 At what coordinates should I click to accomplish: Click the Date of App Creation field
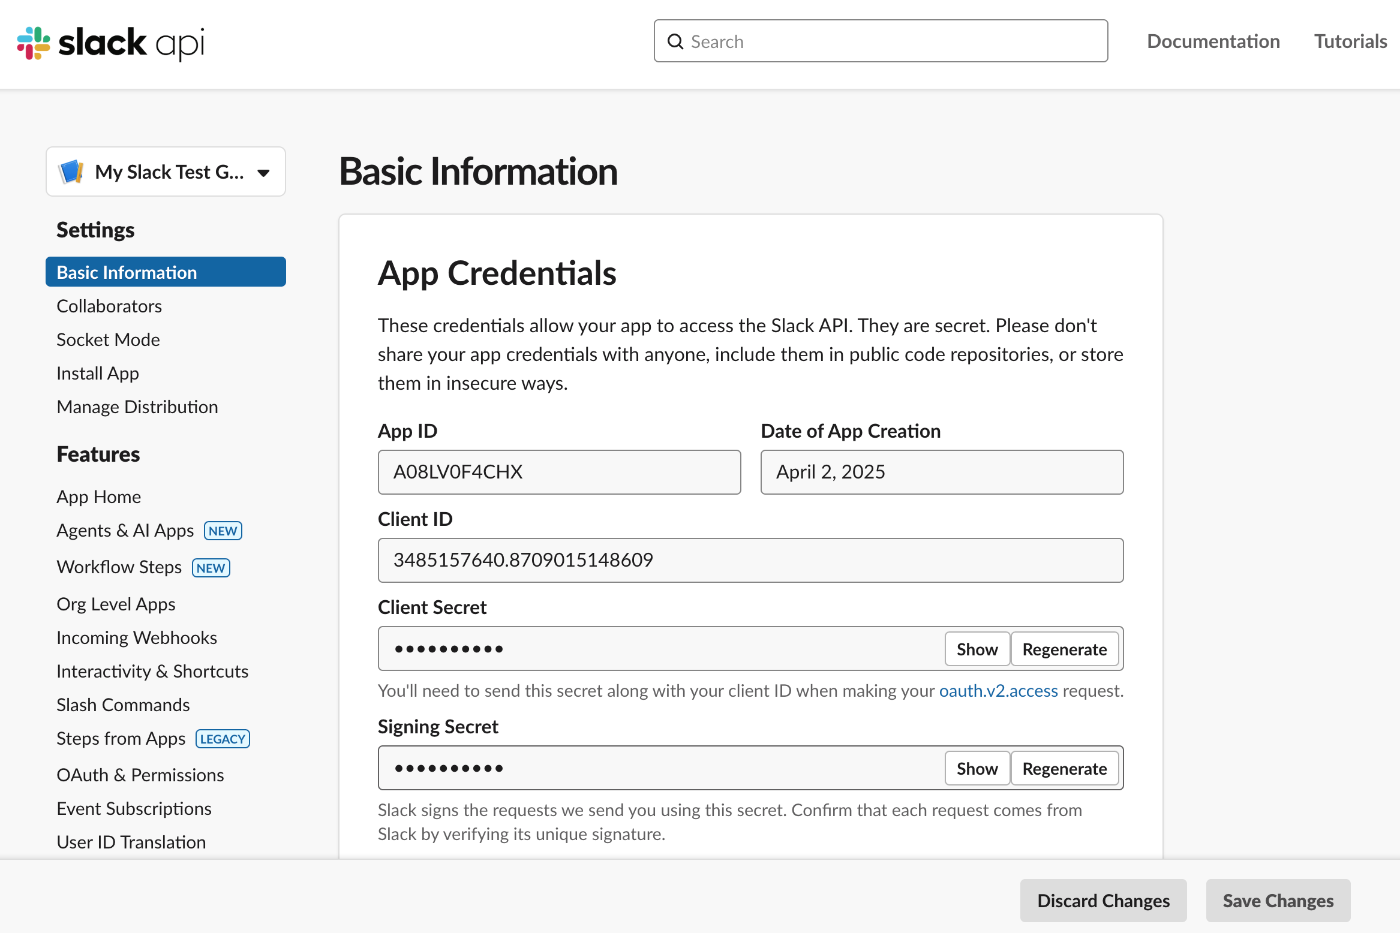(942, 472)
